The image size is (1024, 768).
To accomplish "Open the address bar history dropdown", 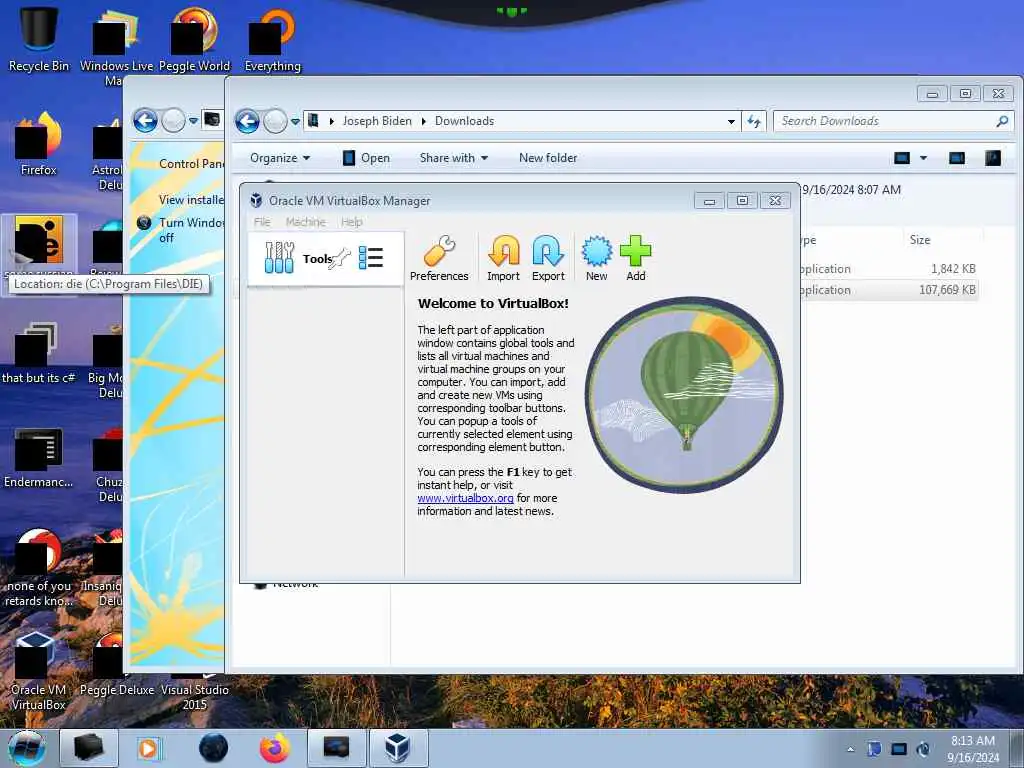I will click(731, 121).
